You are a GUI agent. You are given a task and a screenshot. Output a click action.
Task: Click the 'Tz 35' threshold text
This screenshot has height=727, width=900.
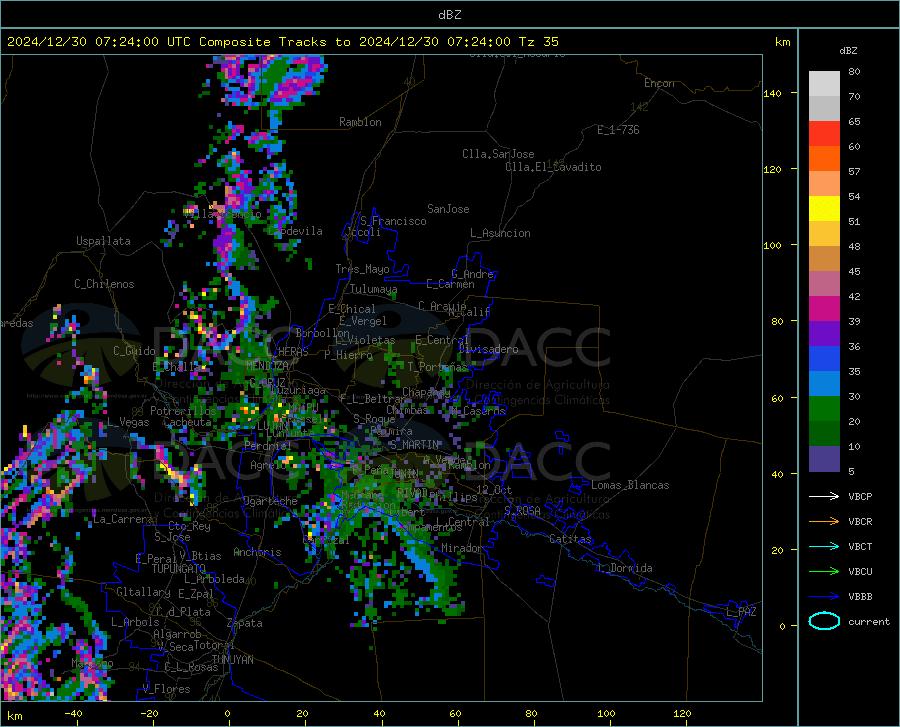pos(539,42)
